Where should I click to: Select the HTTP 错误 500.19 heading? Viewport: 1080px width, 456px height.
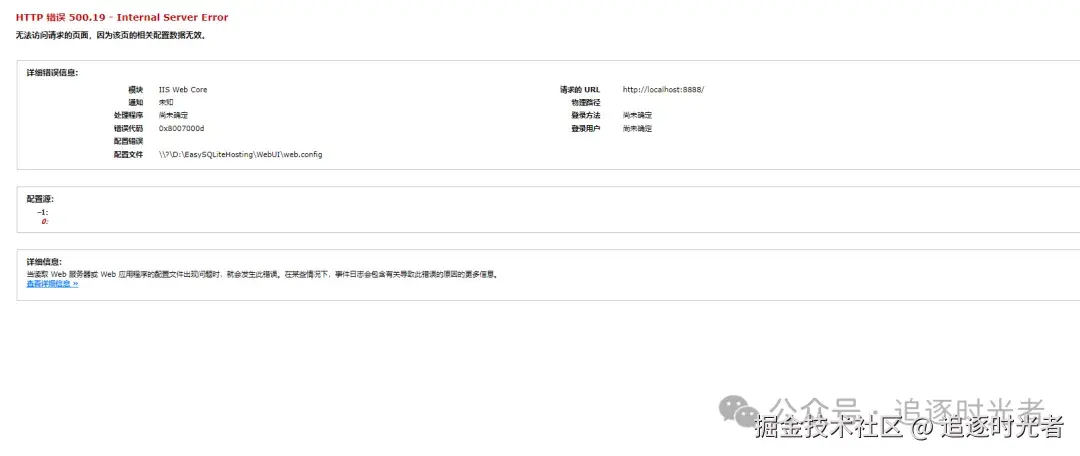coord(122,17)
